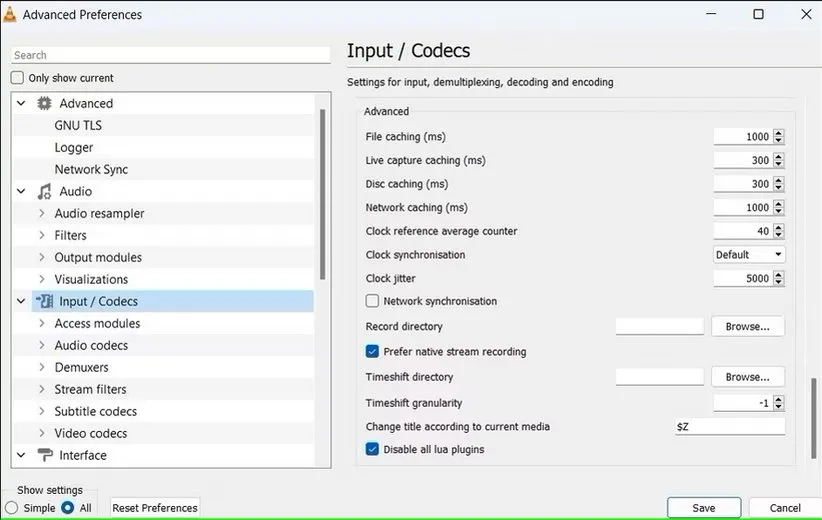The image size is (822, 520).
Task: Expand the Audio codecs tree node
Action: tap(41, 346)
